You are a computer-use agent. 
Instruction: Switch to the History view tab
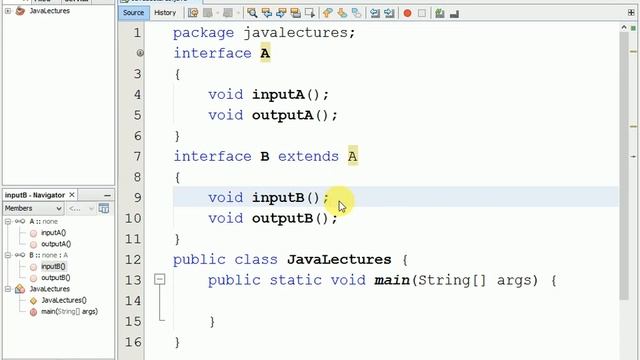click(165, 13)
